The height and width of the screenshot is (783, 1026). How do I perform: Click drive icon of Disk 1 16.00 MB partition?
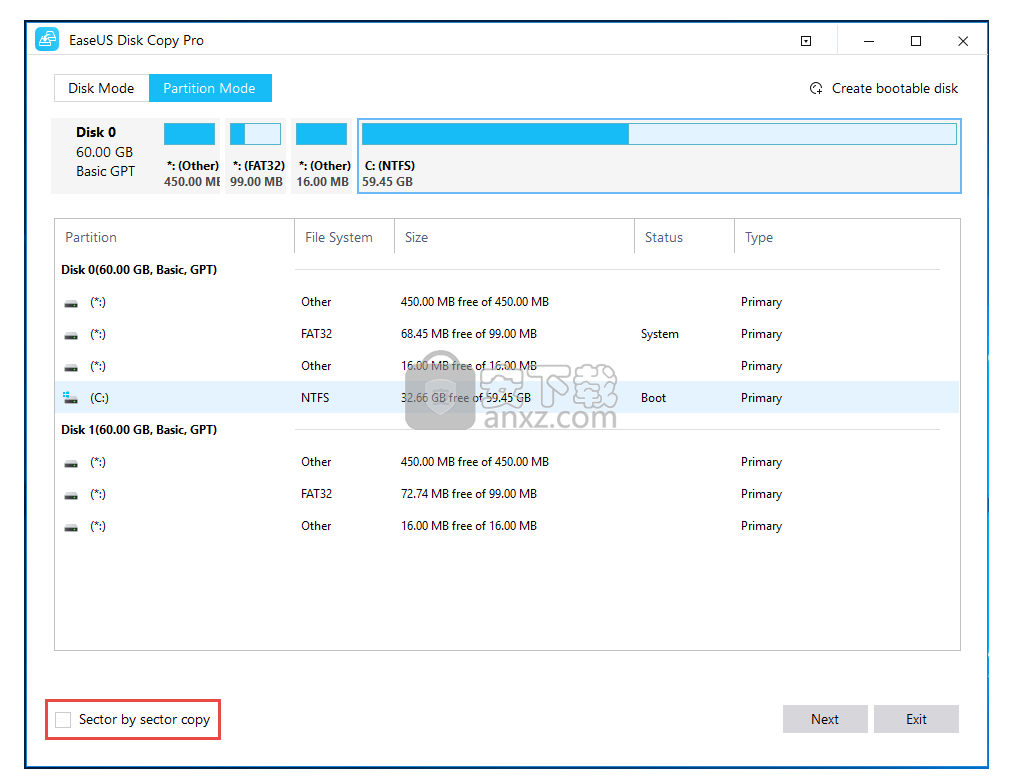tap(71, 528)
